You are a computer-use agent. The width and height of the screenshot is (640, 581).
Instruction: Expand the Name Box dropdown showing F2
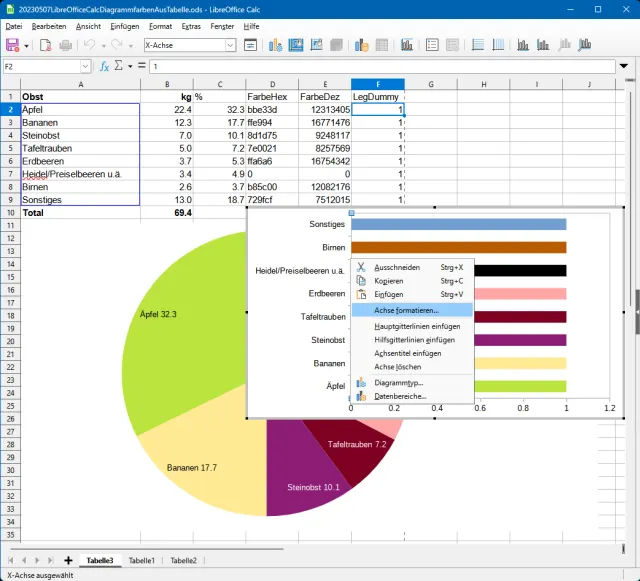(x=85, y=66)
